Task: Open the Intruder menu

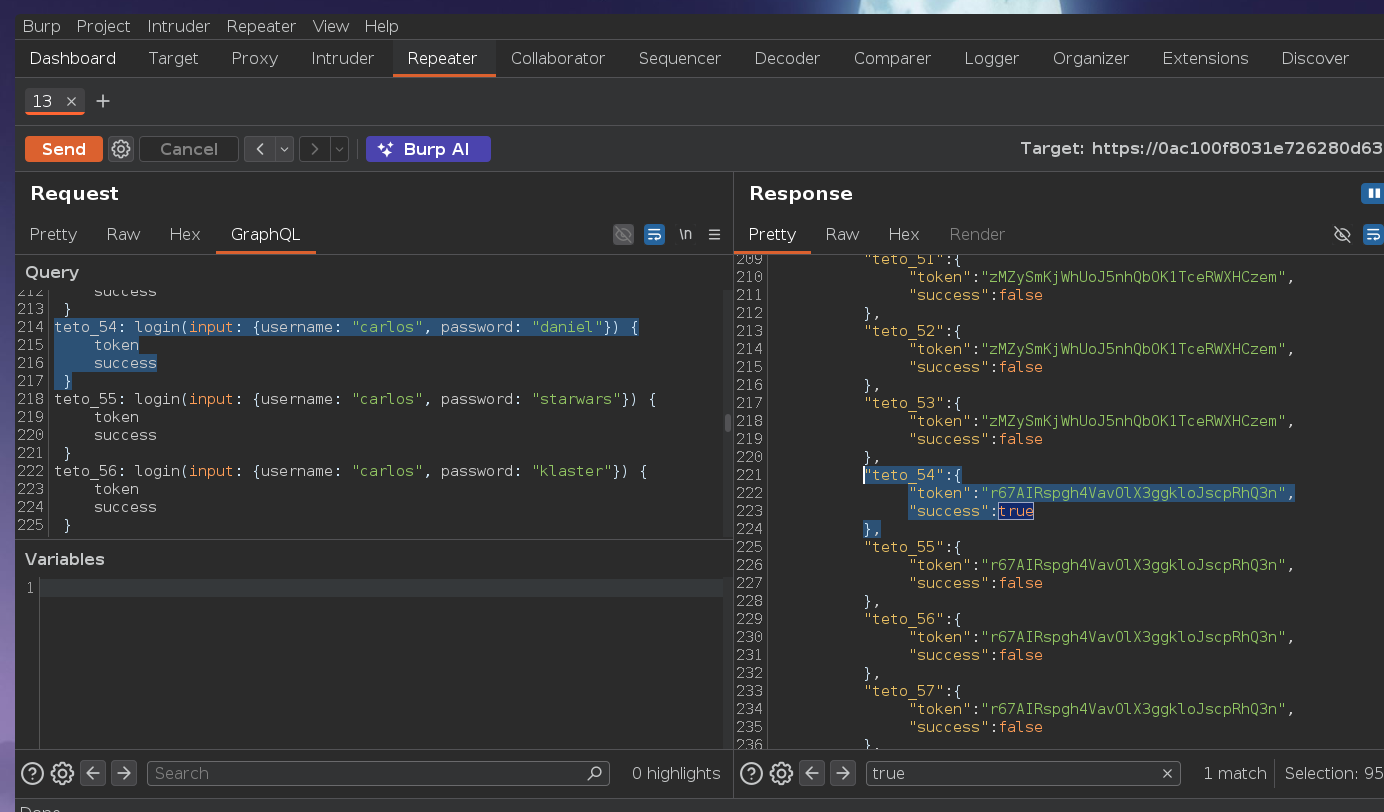Action: click(179, 26)
